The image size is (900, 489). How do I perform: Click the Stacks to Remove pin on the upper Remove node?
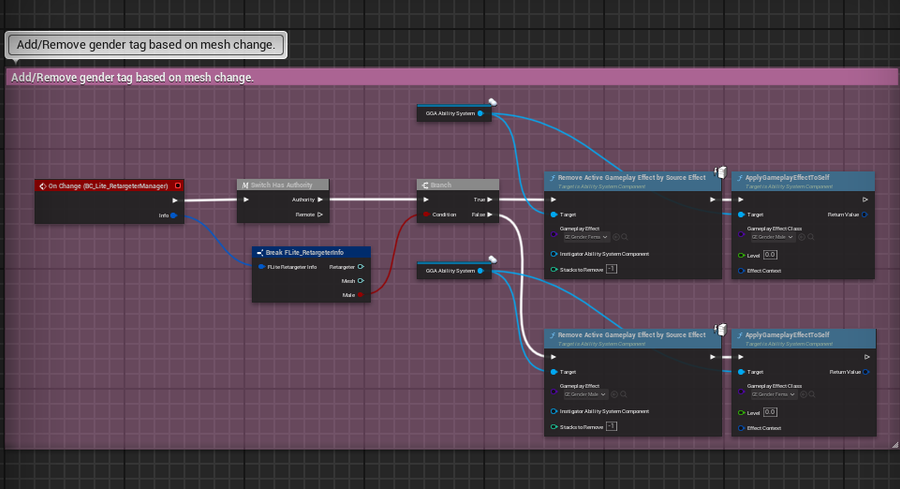point(554,270)
